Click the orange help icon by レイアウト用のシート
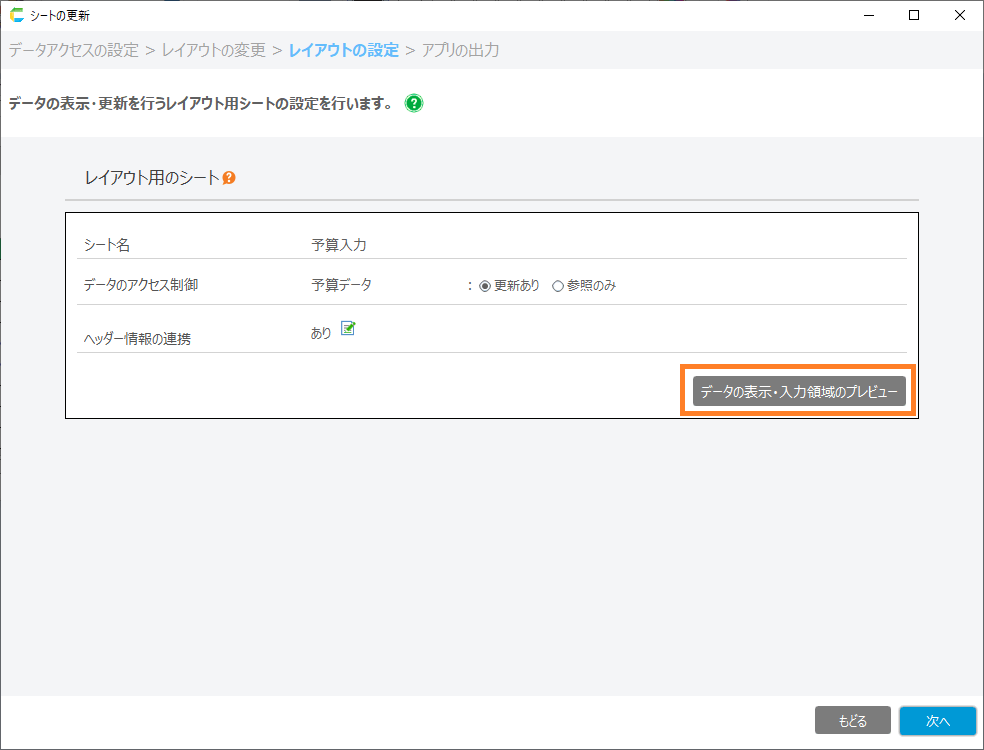 (x=229, y=178)
